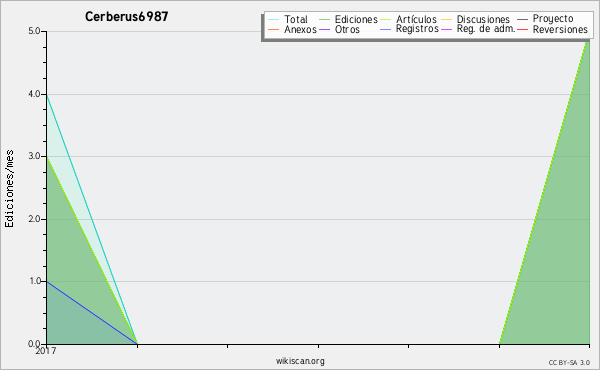Click the Anexos orange color marker in legend
Screen dimensions: 600x370
tap(274, 29)
